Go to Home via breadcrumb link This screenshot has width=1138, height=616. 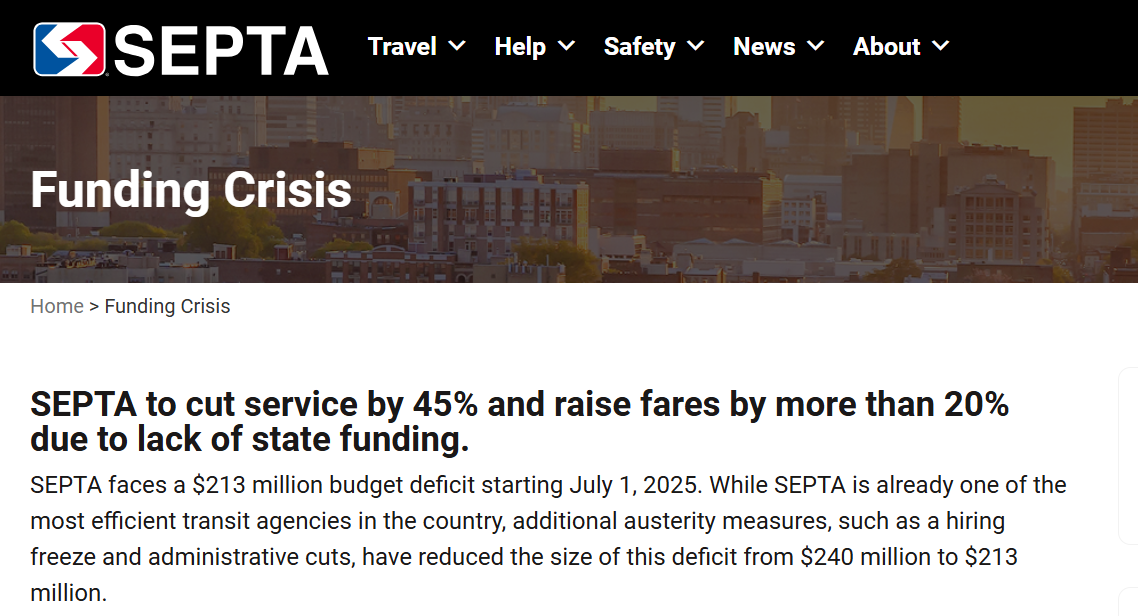[57, 306]
